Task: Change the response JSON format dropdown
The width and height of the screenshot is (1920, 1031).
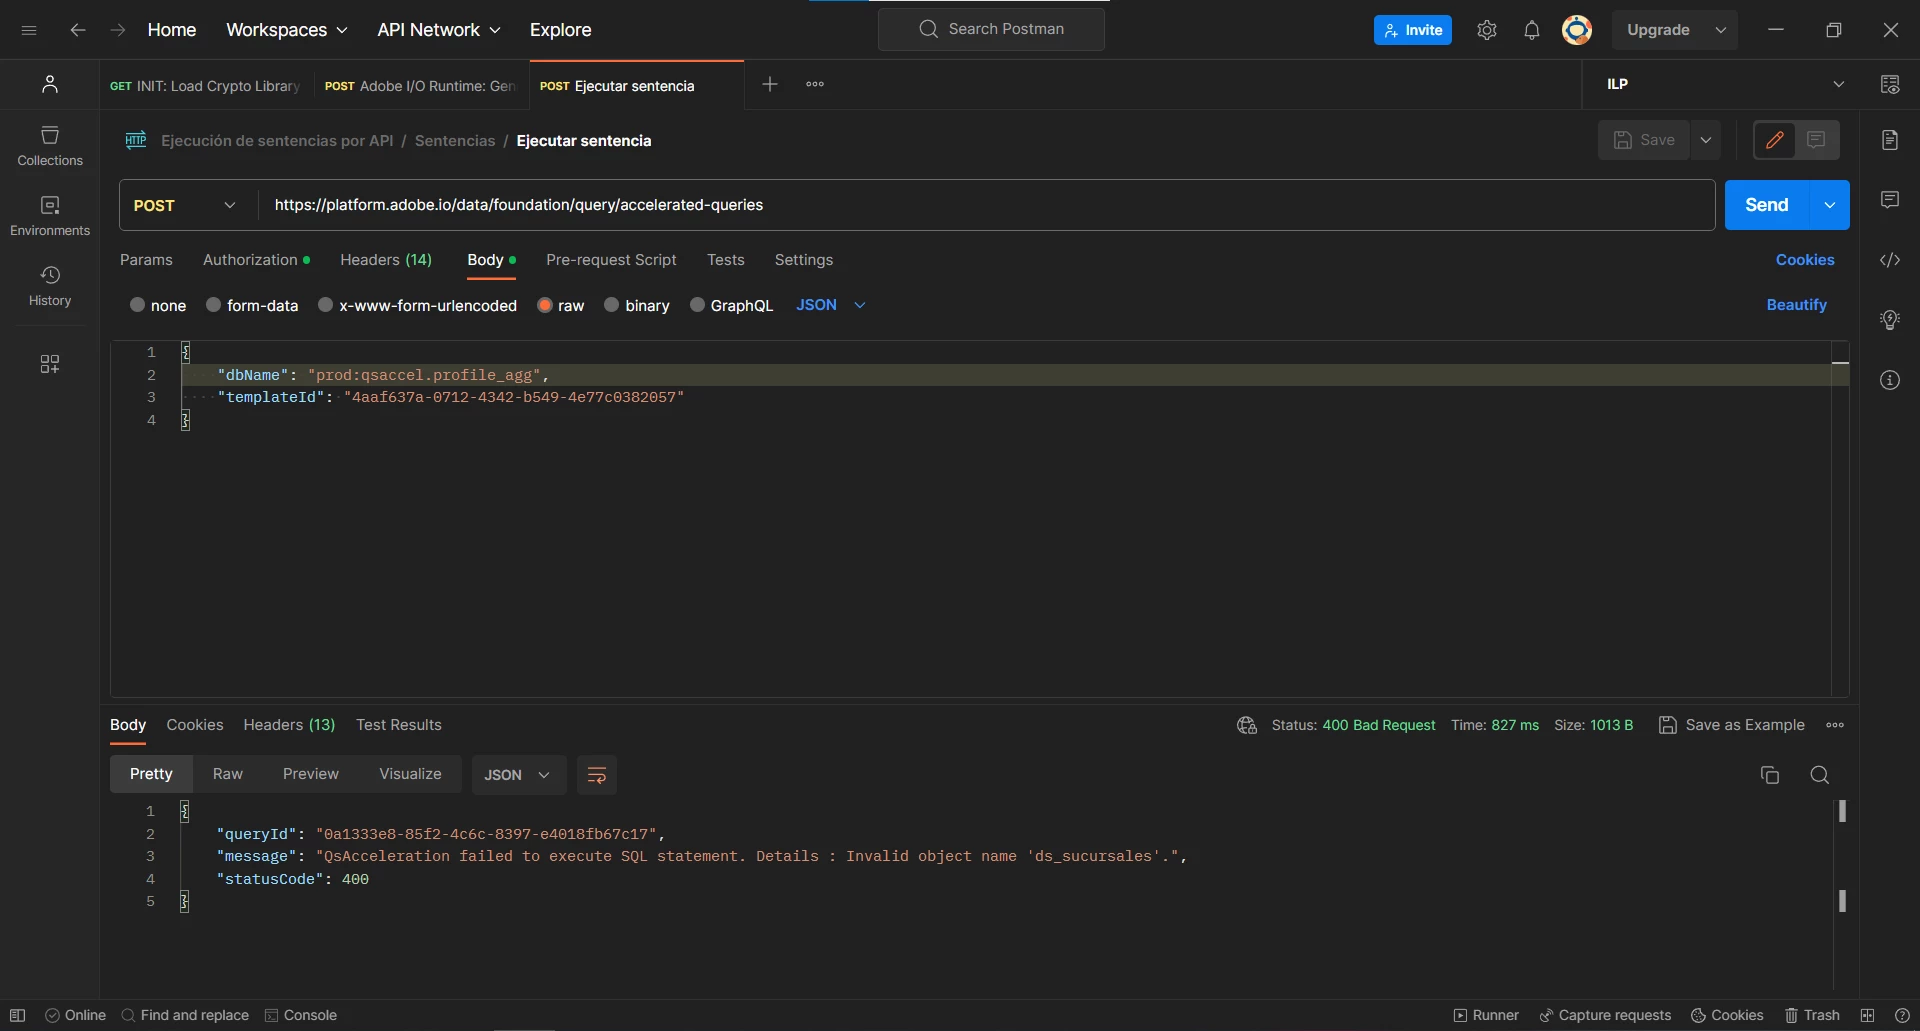Action: click(x=518, y=775)
